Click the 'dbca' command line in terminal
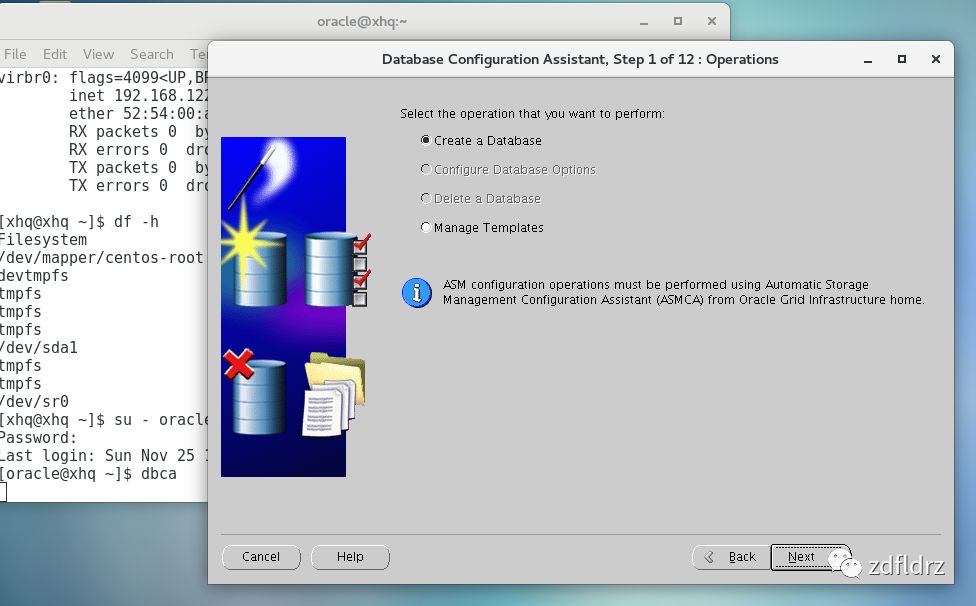This screenshot has width=976, height=606. (x=88, y=473)
